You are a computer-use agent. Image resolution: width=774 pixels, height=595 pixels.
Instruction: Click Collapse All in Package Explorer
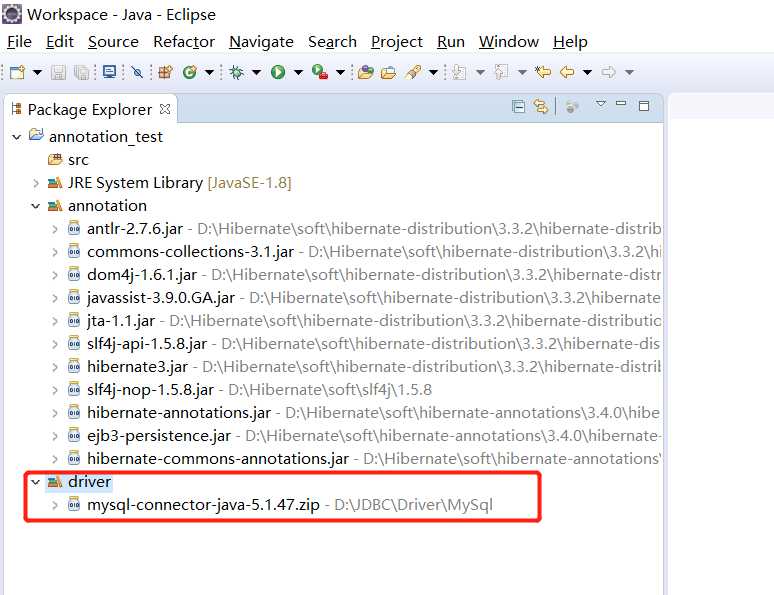[518, 106]
